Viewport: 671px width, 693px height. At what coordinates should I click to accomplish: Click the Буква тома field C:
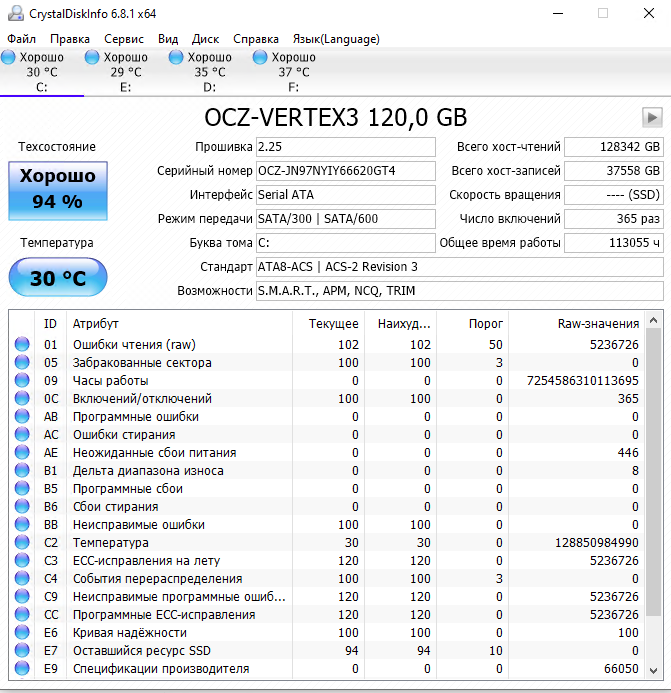pyautogui.click(x=346, y=243)
